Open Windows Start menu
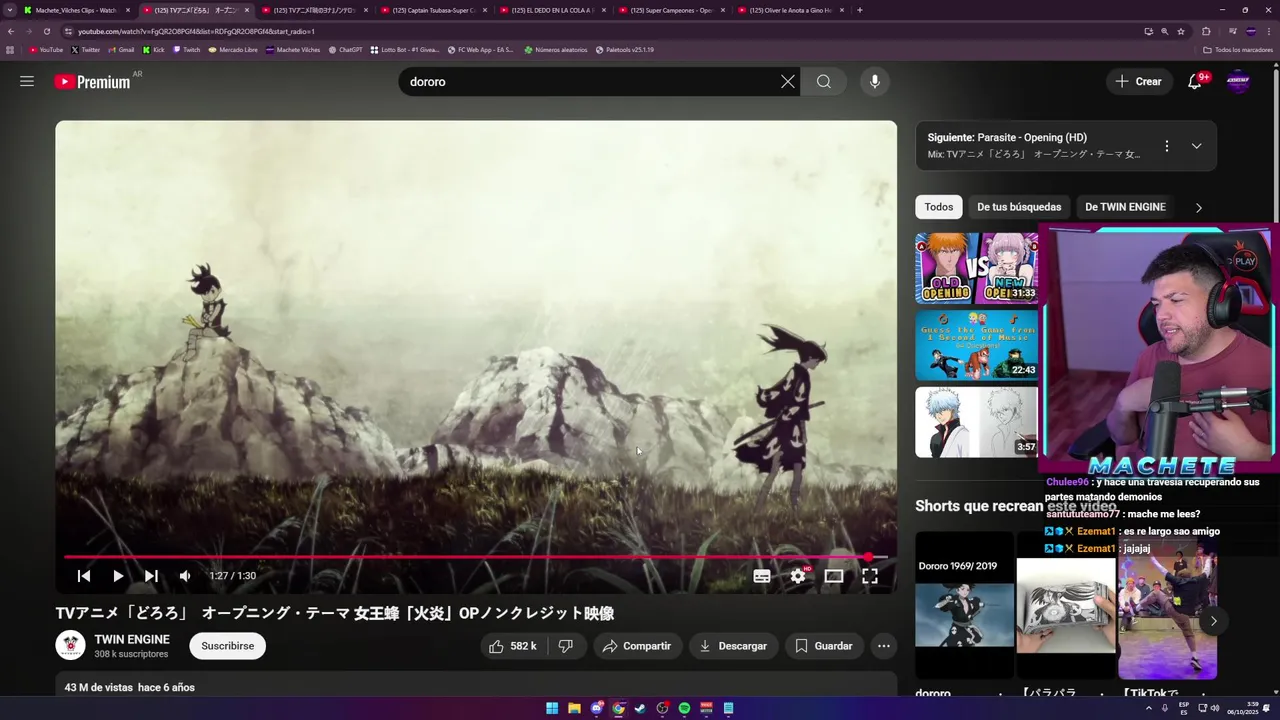 click(552, 708)
